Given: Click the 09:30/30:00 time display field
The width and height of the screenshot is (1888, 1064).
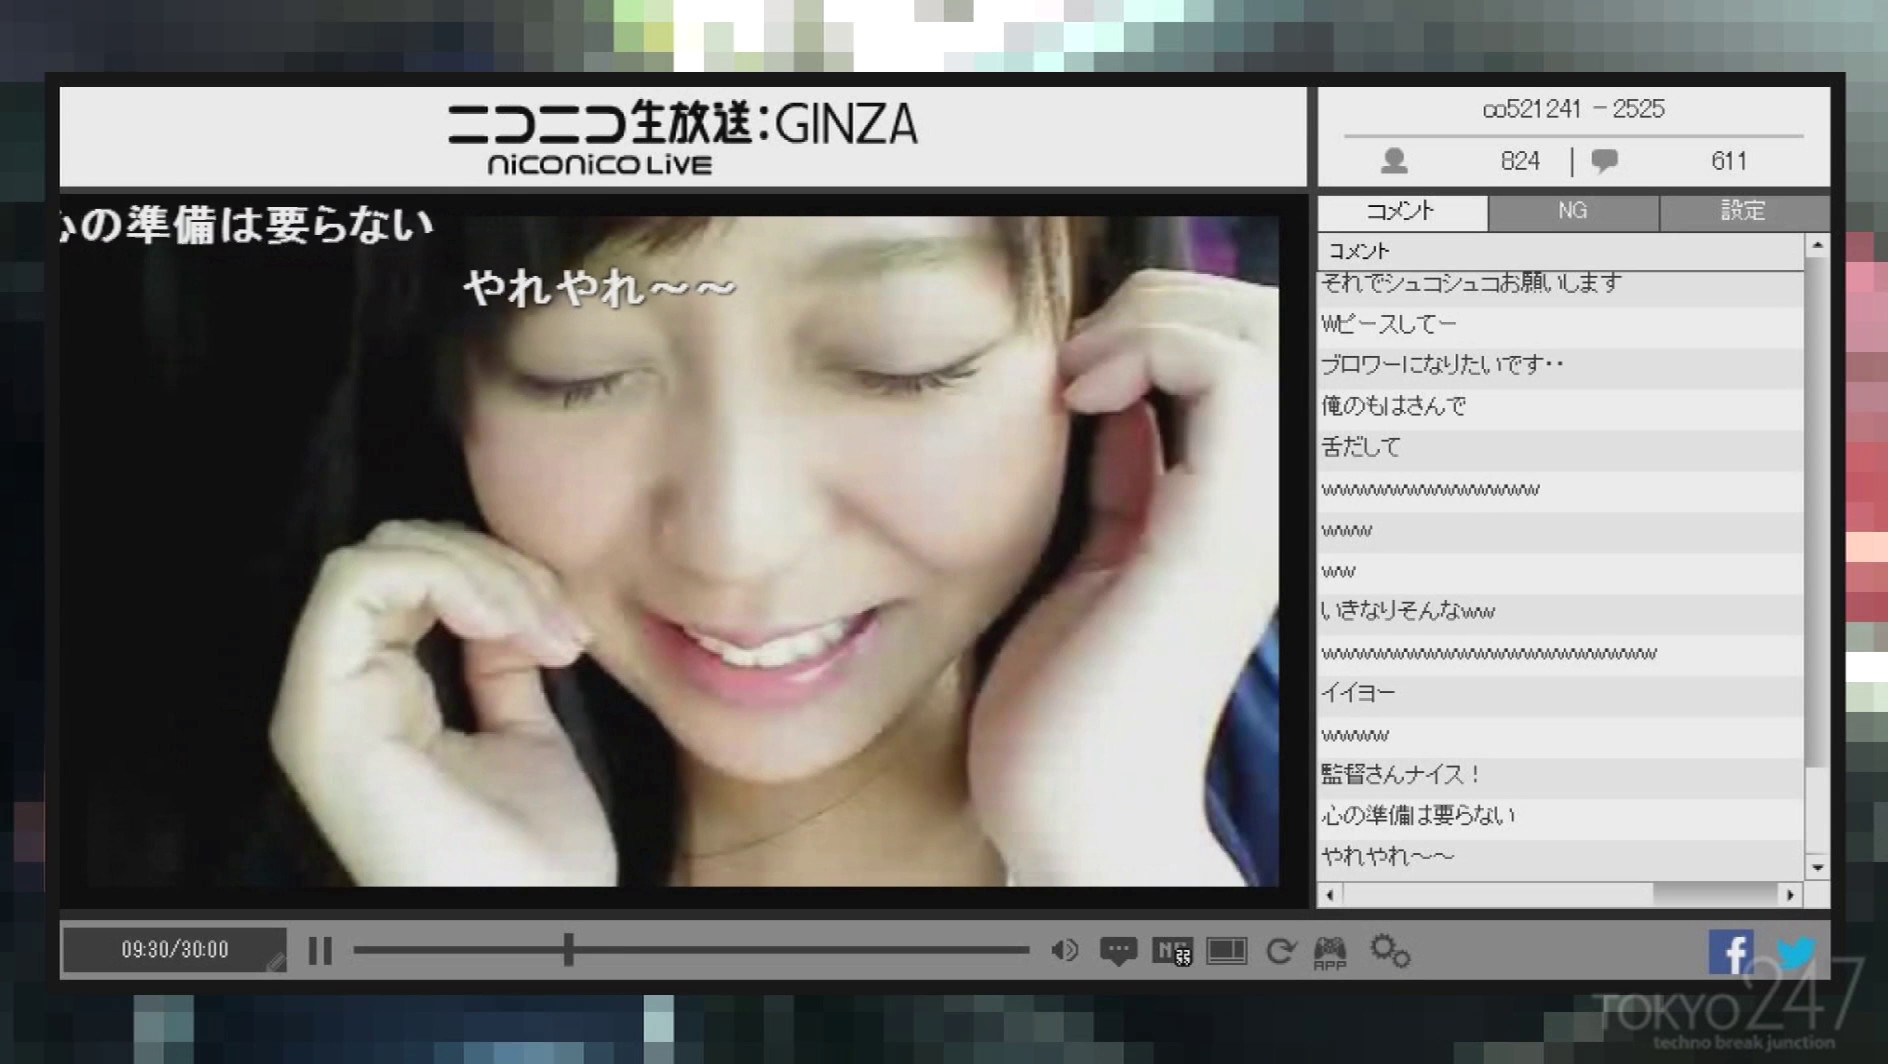Looking at the screenshot, I should coord(175,949).
